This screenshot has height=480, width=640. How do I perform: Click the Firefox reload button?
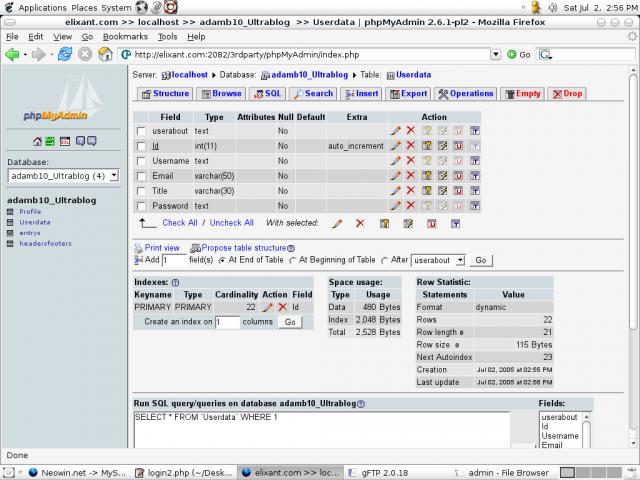coord(65,54)
